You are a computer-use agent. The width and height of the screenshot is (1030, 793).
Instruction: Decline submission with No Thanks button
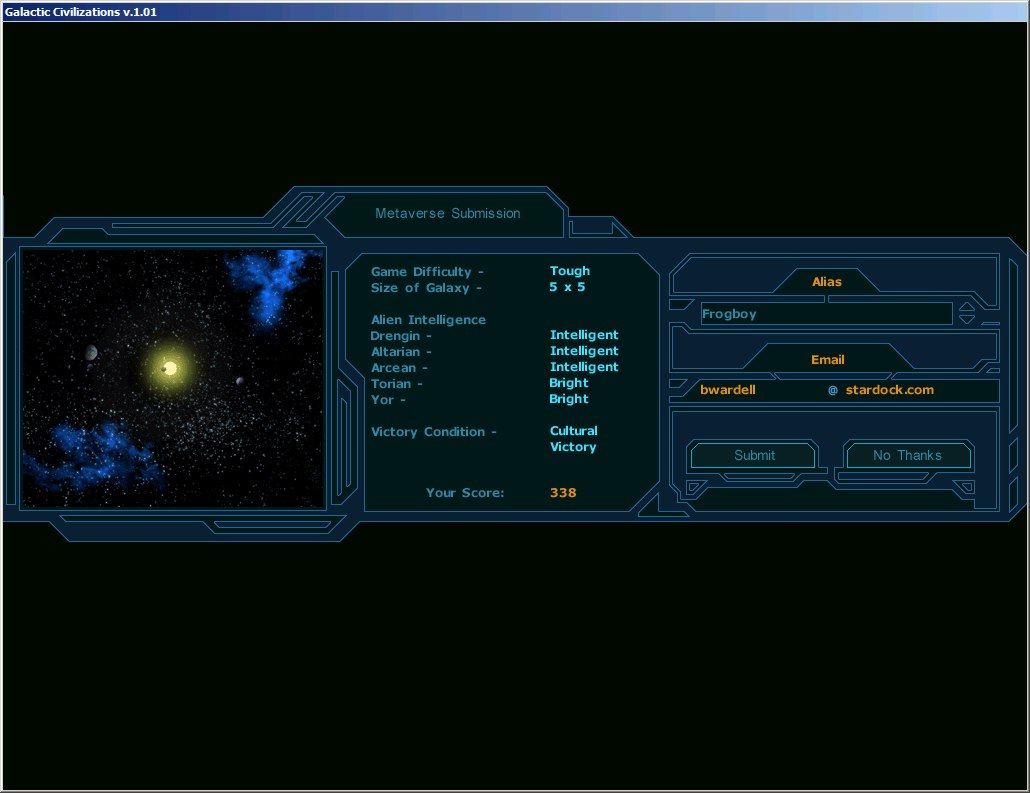coord(907,455)
